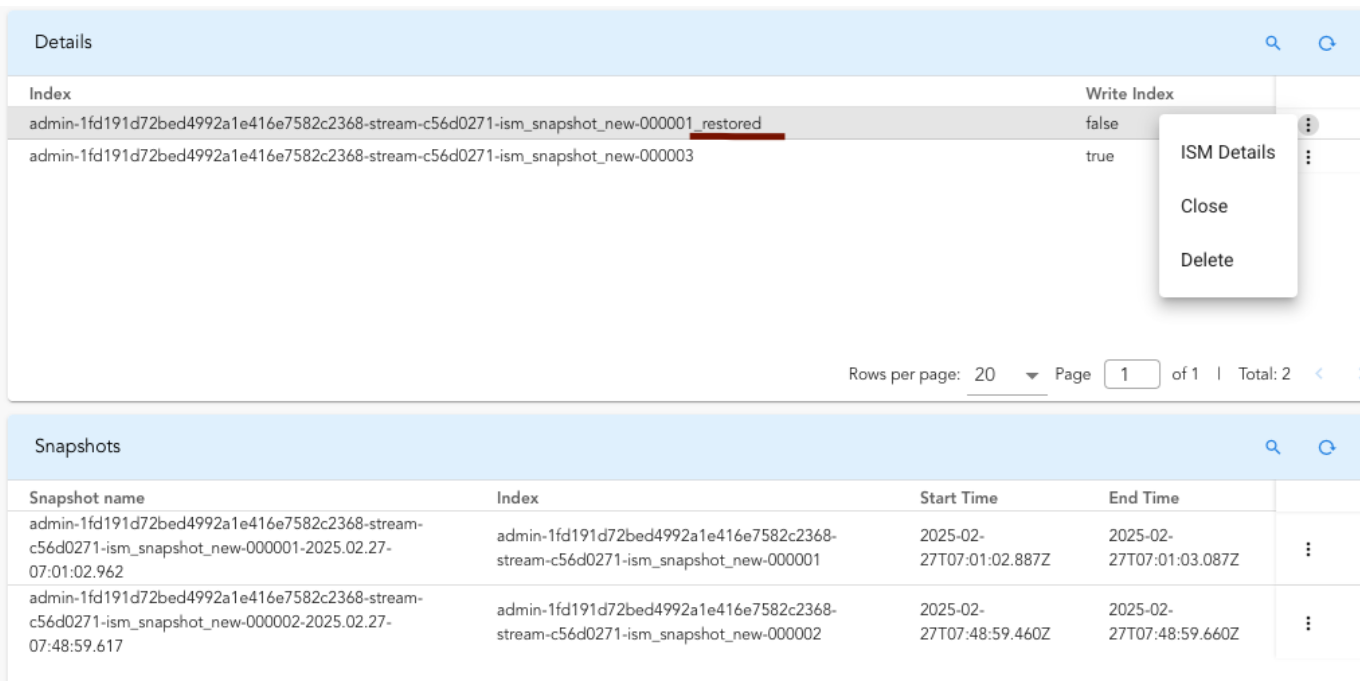1368x681 pixels.
Task: Sort snapshots by Start Time header
Action: (x=958, y=498)
